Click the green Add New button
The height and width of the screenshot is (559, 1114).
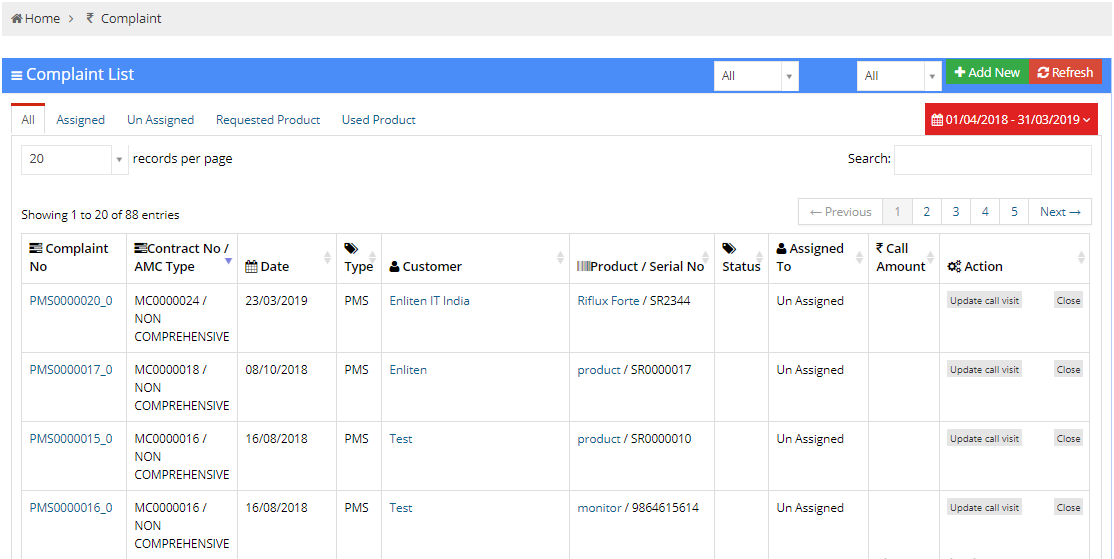pyautogui.click(x=987, y=73)
